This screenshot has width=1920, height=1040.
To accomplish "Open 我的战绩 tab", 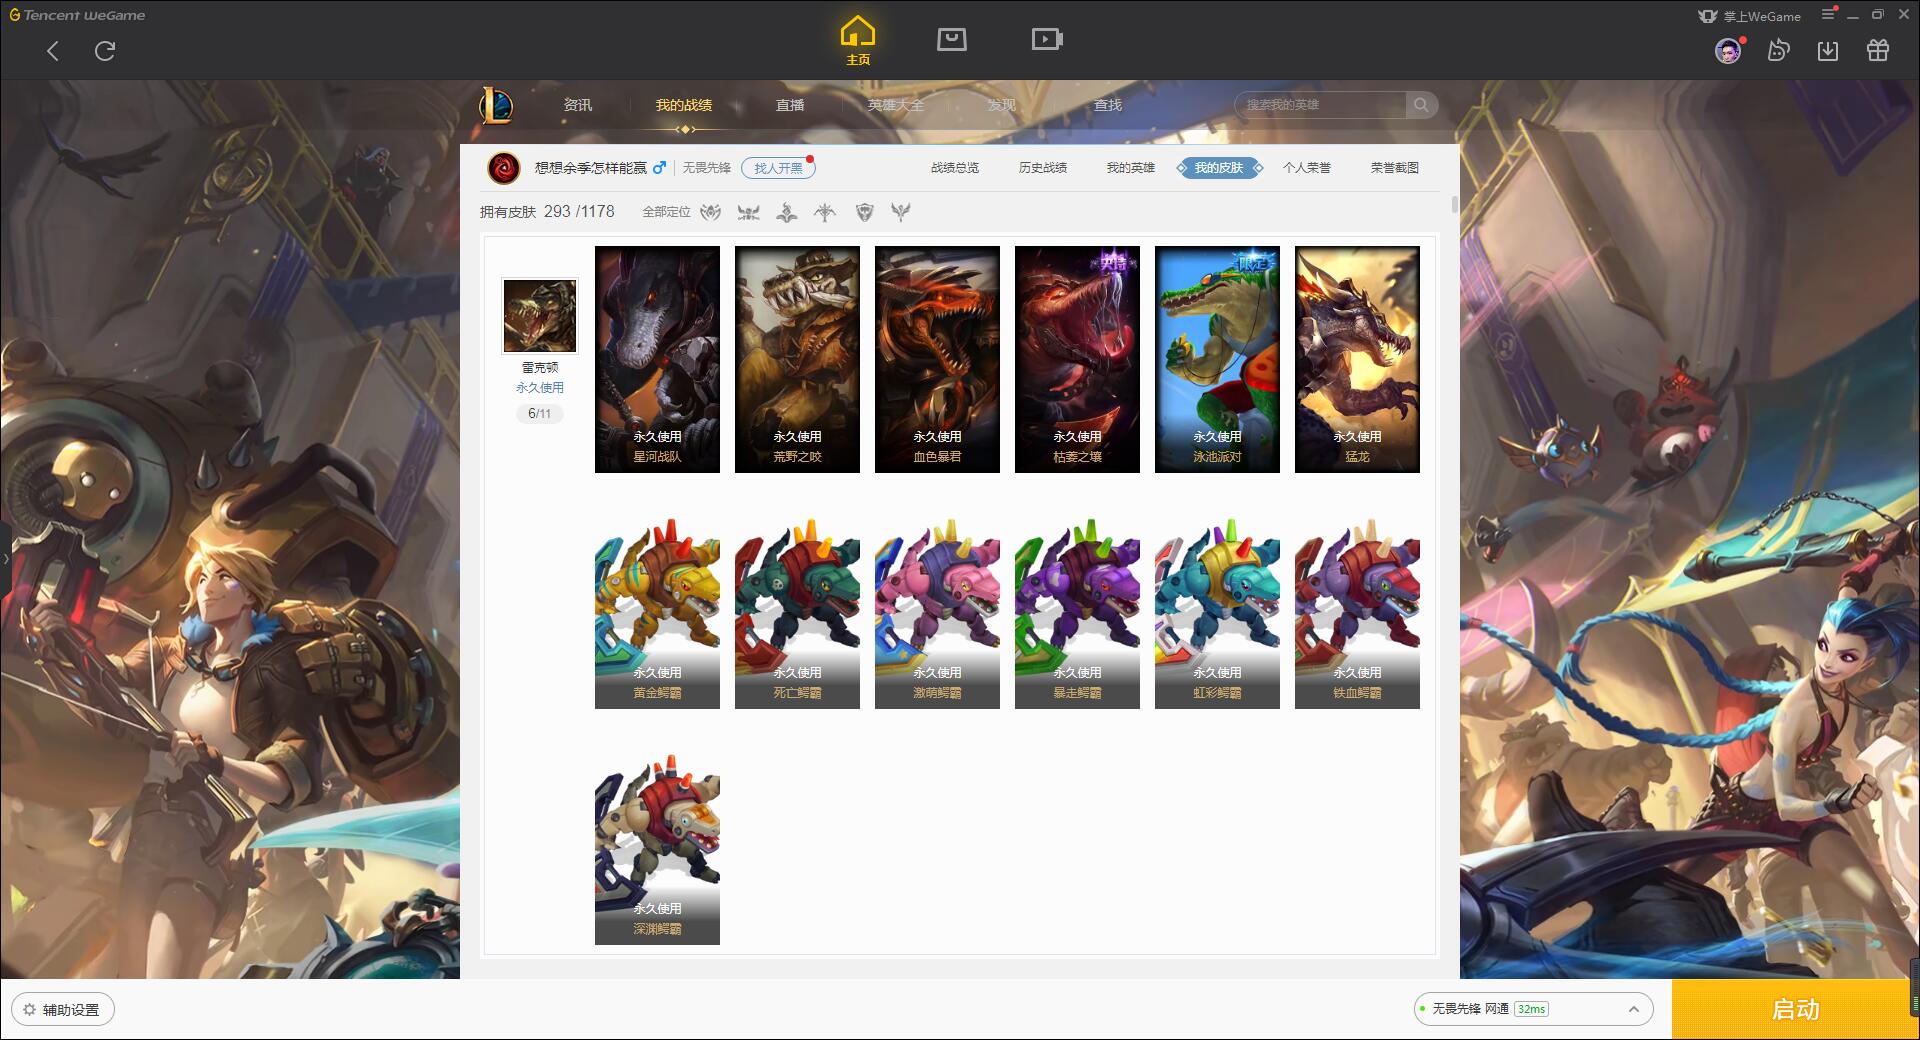I will 684,105.
